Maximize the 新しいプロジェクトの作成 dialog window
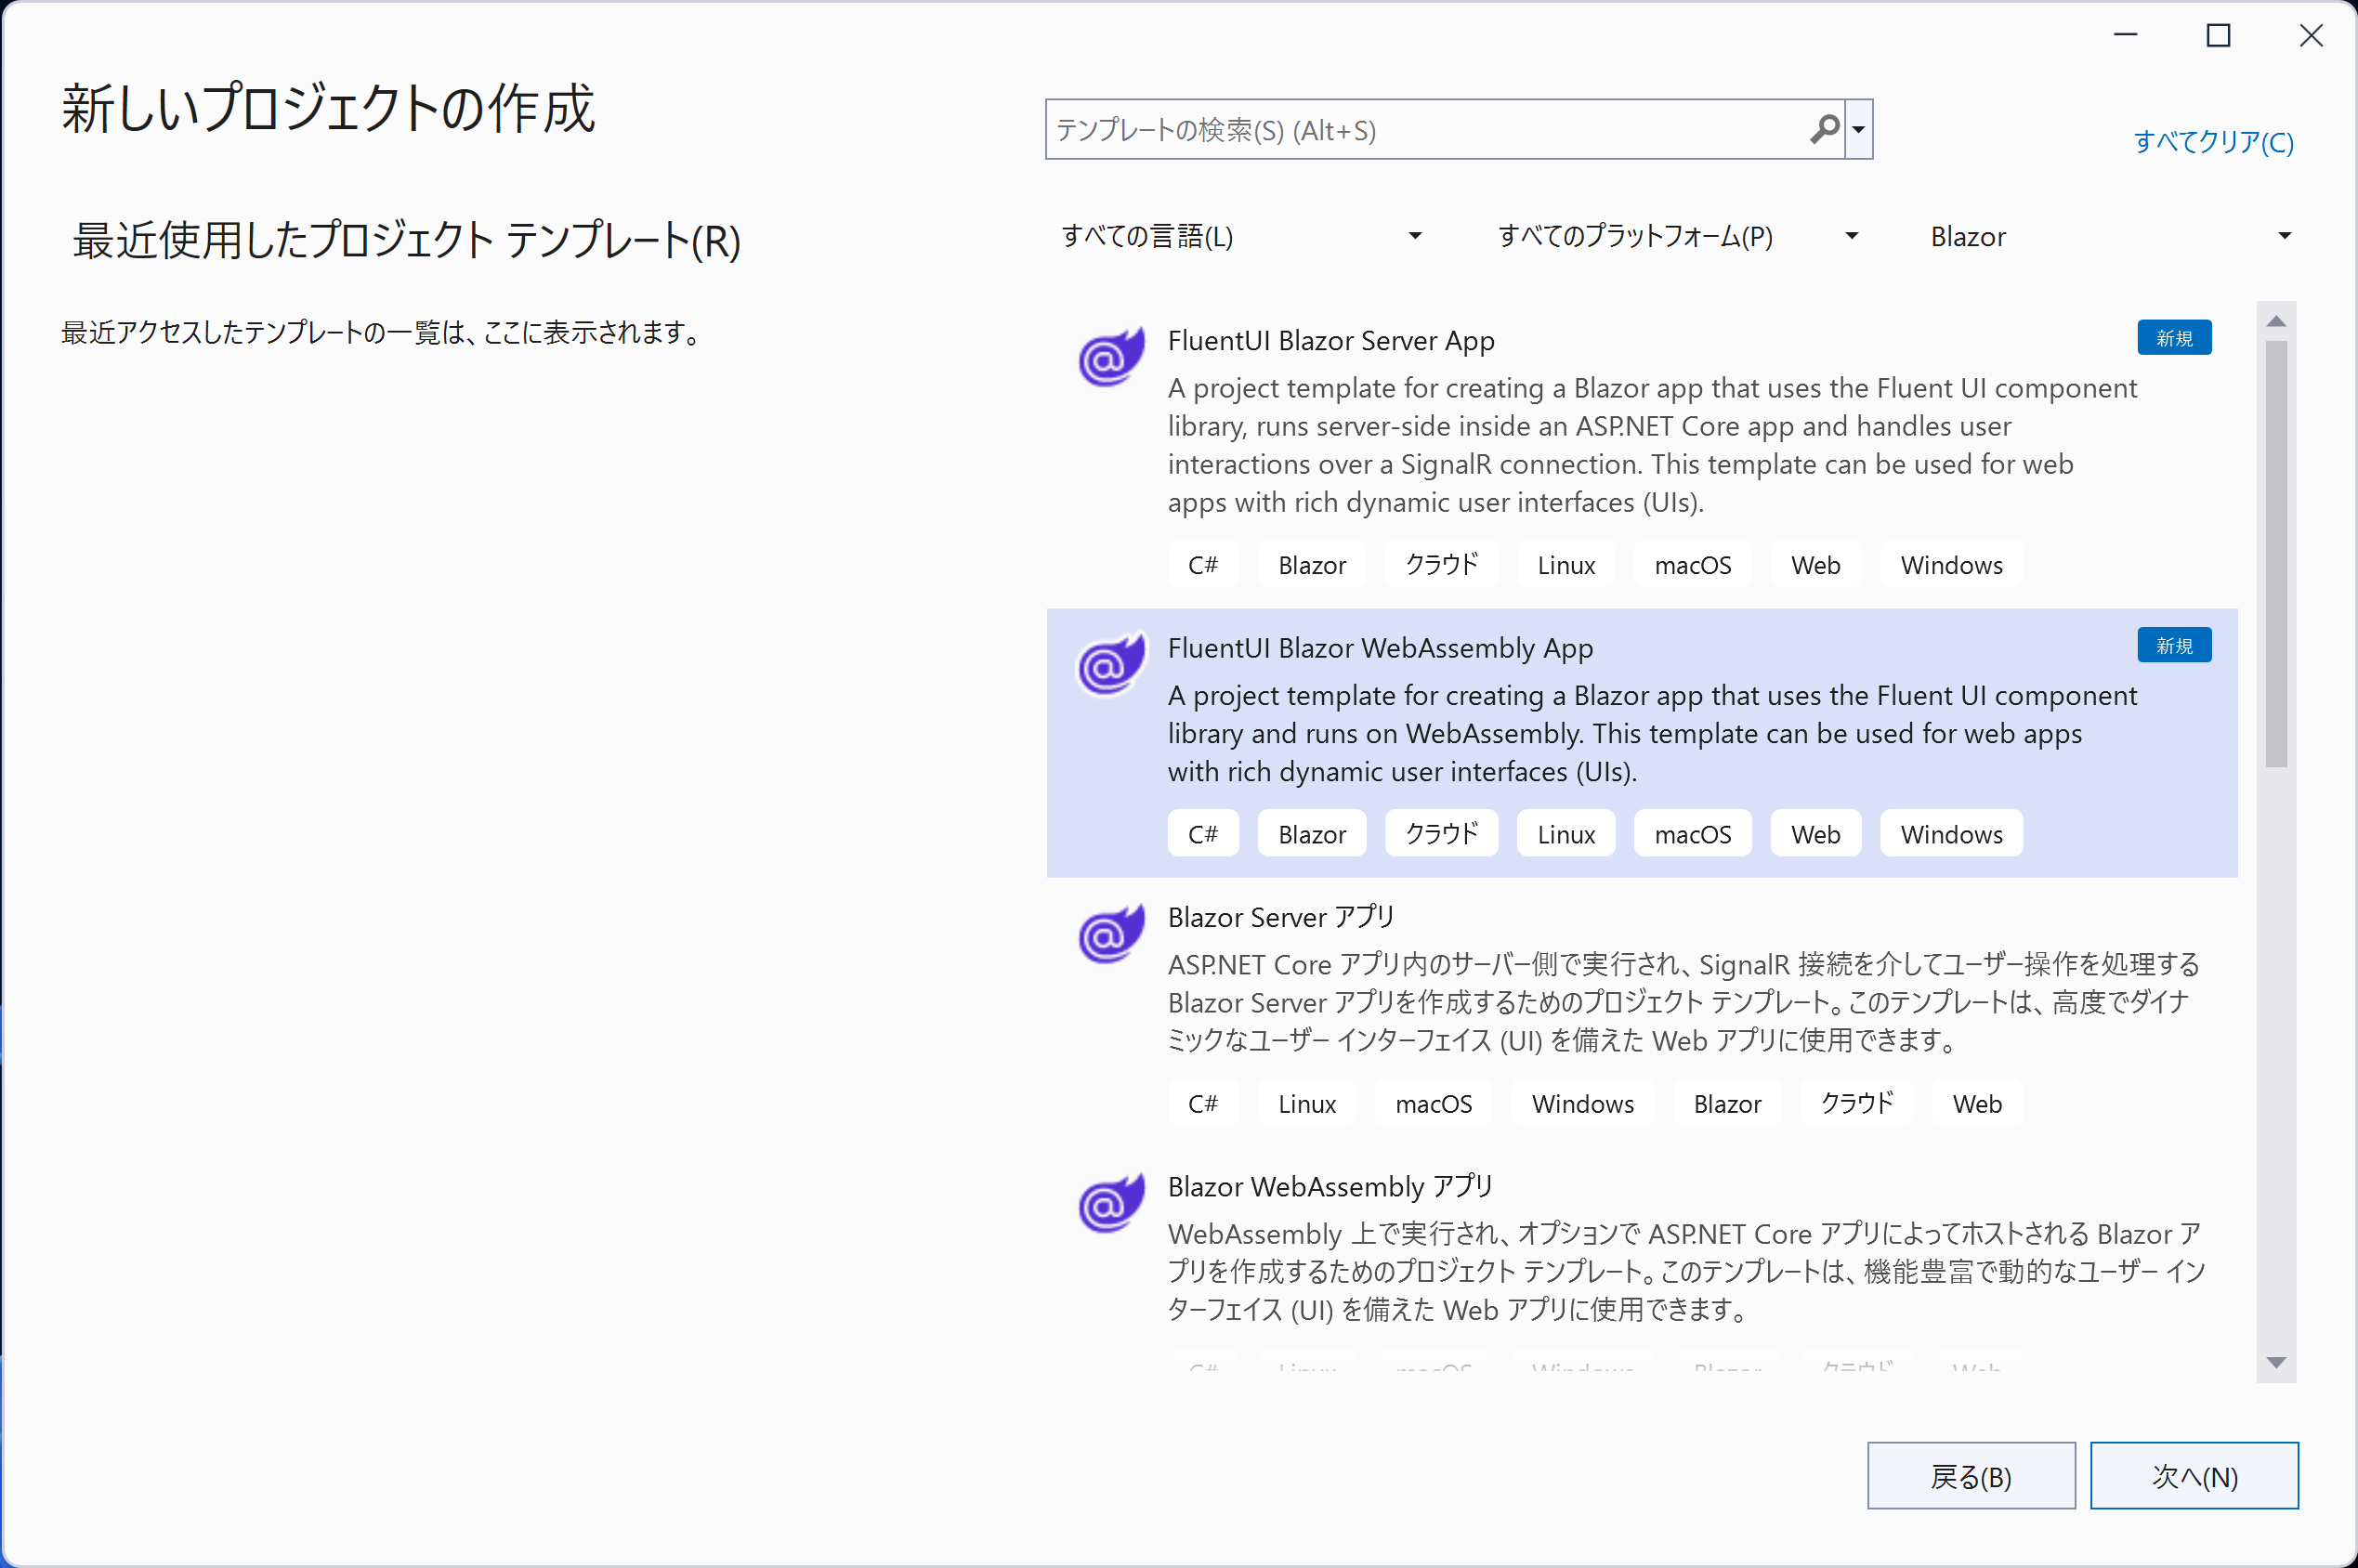The width and height of the screenshot is (2358, 1568). [2218, 35]
